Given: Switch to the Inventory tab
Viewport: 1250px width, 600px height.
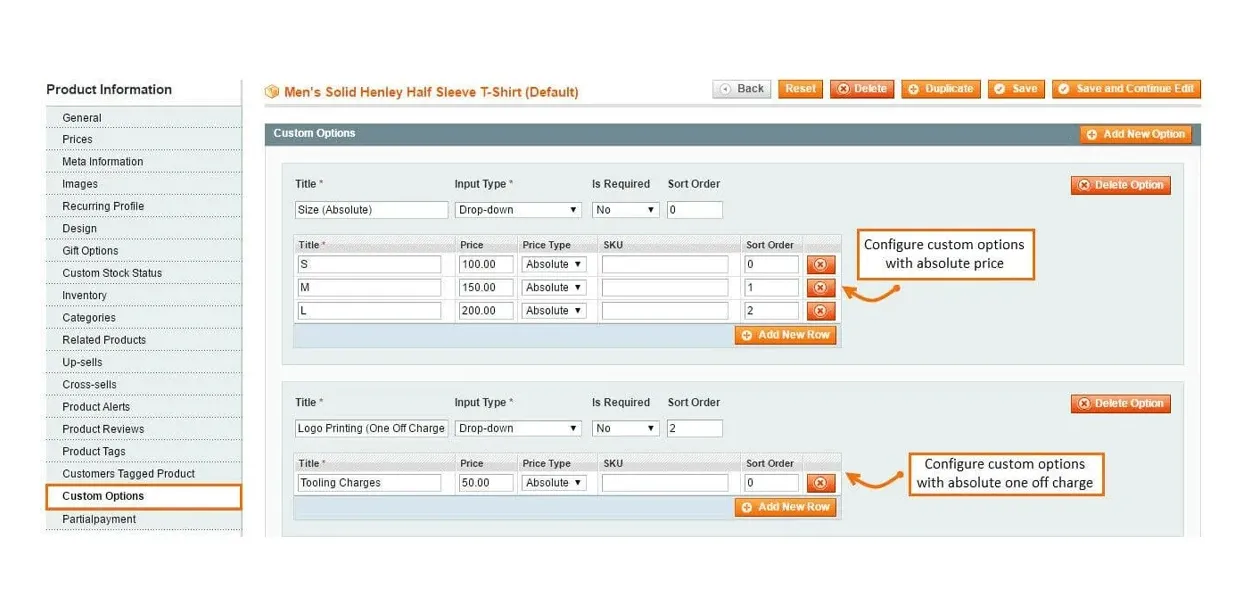Looking at the screenshot, I should (x=84, y=296).
